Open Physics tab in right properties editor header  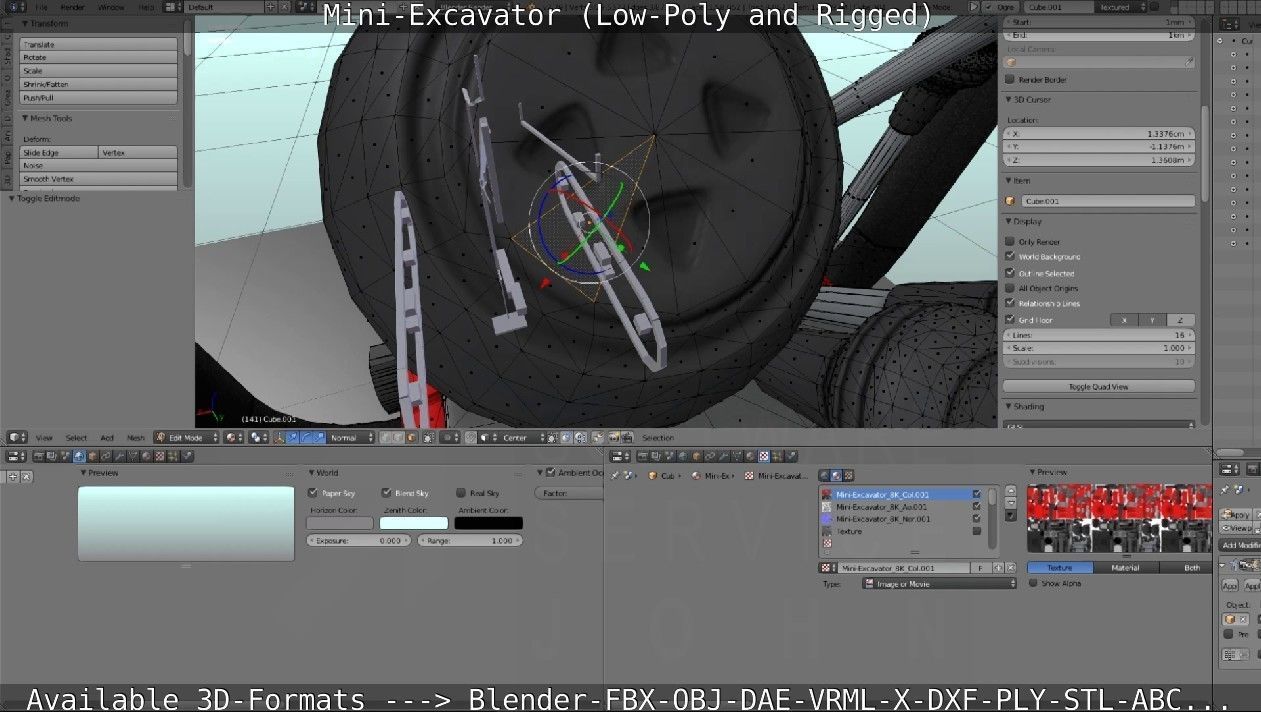pos(791,456)
